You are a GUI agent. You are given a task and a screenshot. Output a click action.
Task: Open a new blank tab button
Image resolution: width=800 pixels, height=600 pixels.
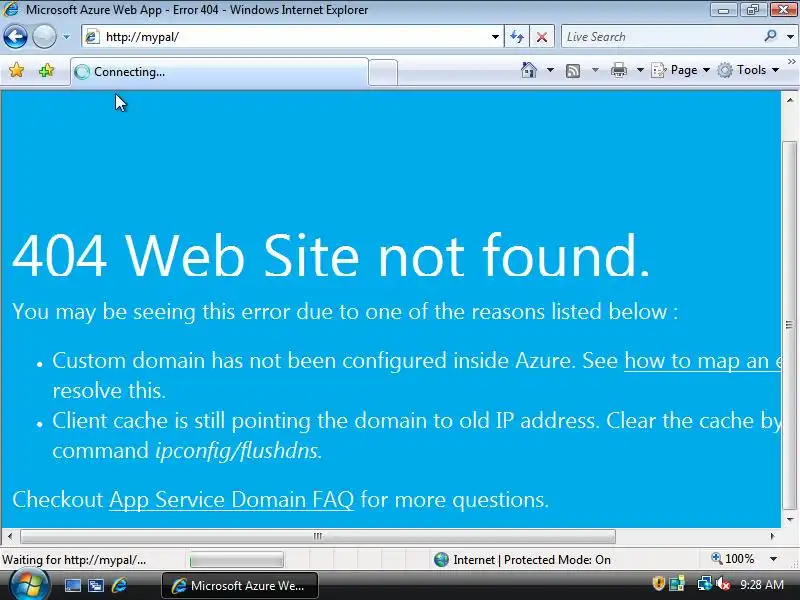(x=383, y=72)
